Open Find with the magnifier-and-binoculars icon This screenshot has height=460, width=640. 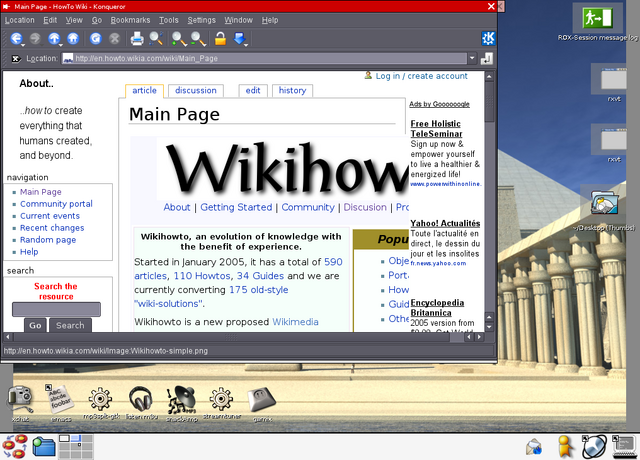click(x=156, y=38)
